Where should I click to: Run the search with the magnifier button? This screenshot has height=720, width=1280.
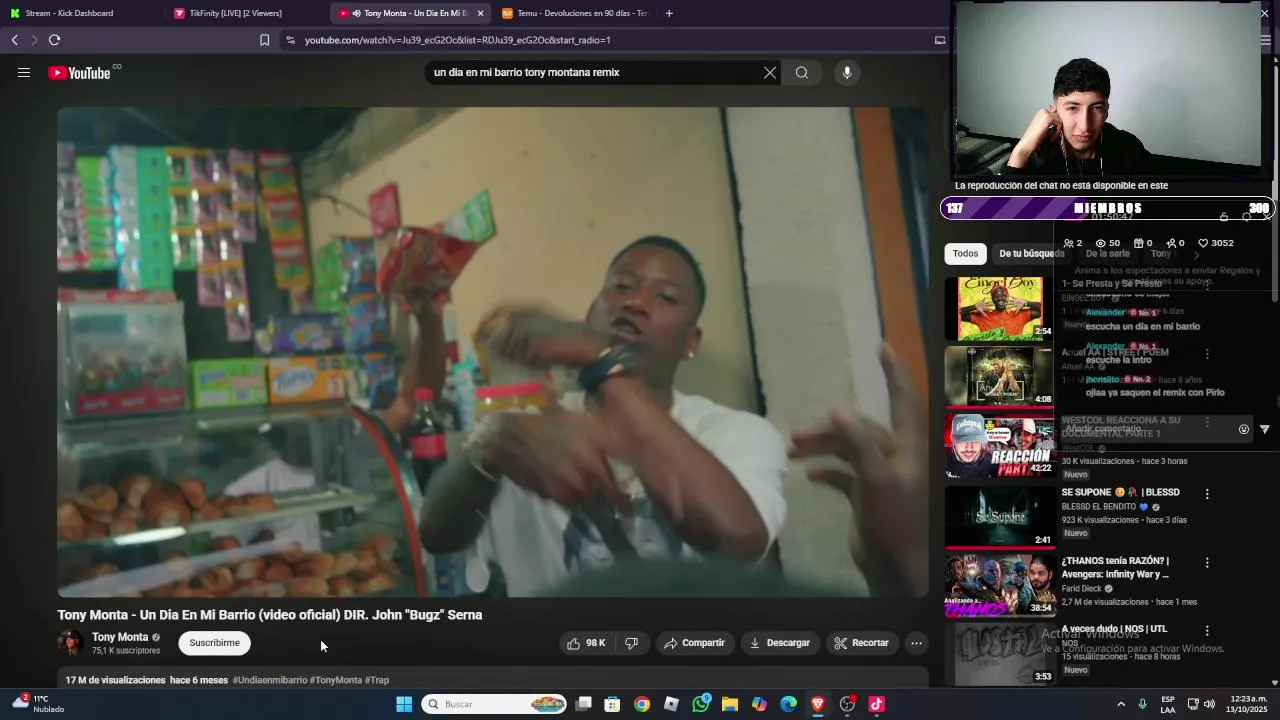coord(802,72)
